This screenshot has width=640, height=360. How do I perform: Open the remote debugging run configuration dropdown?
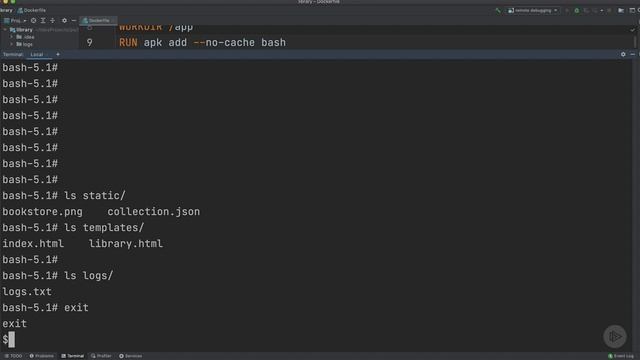tap(533, 11)
